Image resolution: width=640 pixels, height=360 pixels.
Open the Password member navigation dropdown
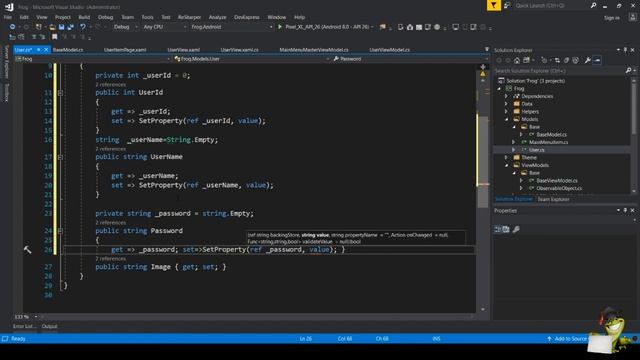click(410, 59)
